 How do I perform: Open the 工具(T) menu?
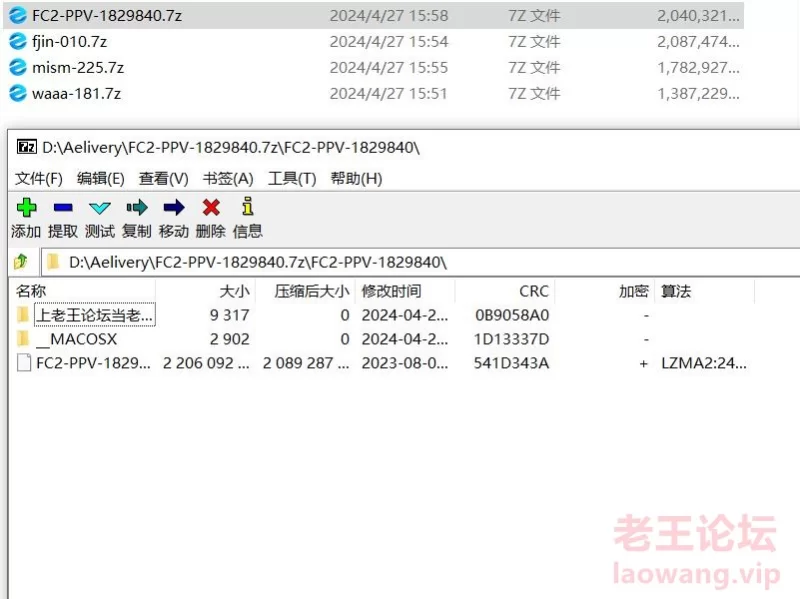point(292,179)
